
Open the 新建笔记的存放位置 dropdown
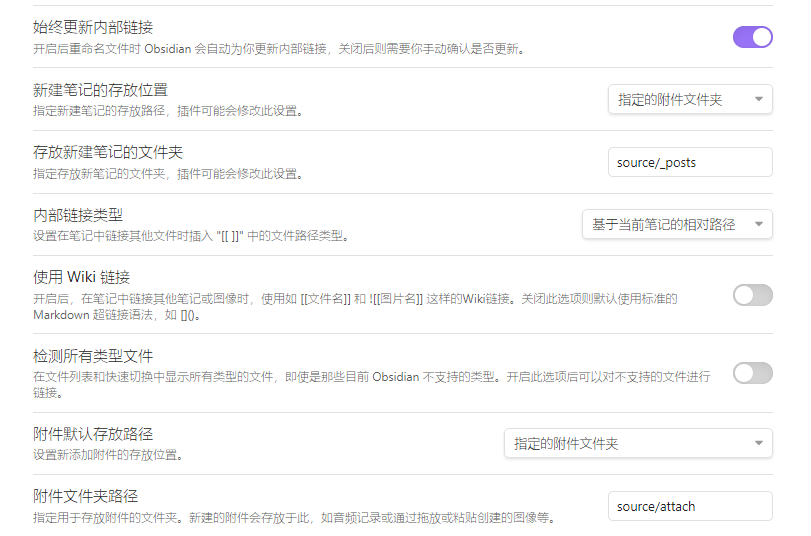pos(690,99)
